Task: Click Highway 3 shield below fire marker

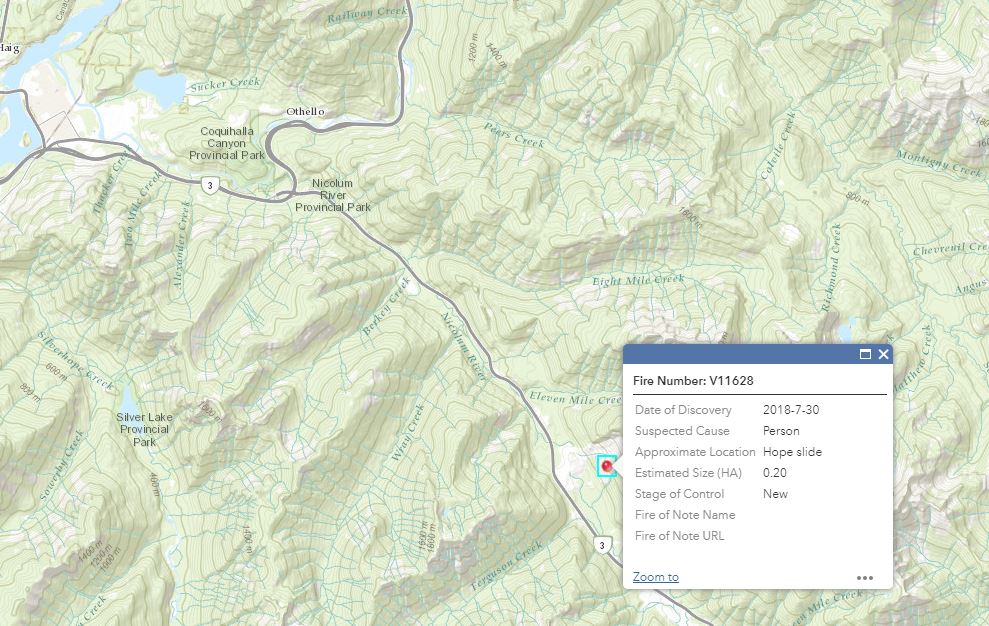Action: tap(600, 545)
